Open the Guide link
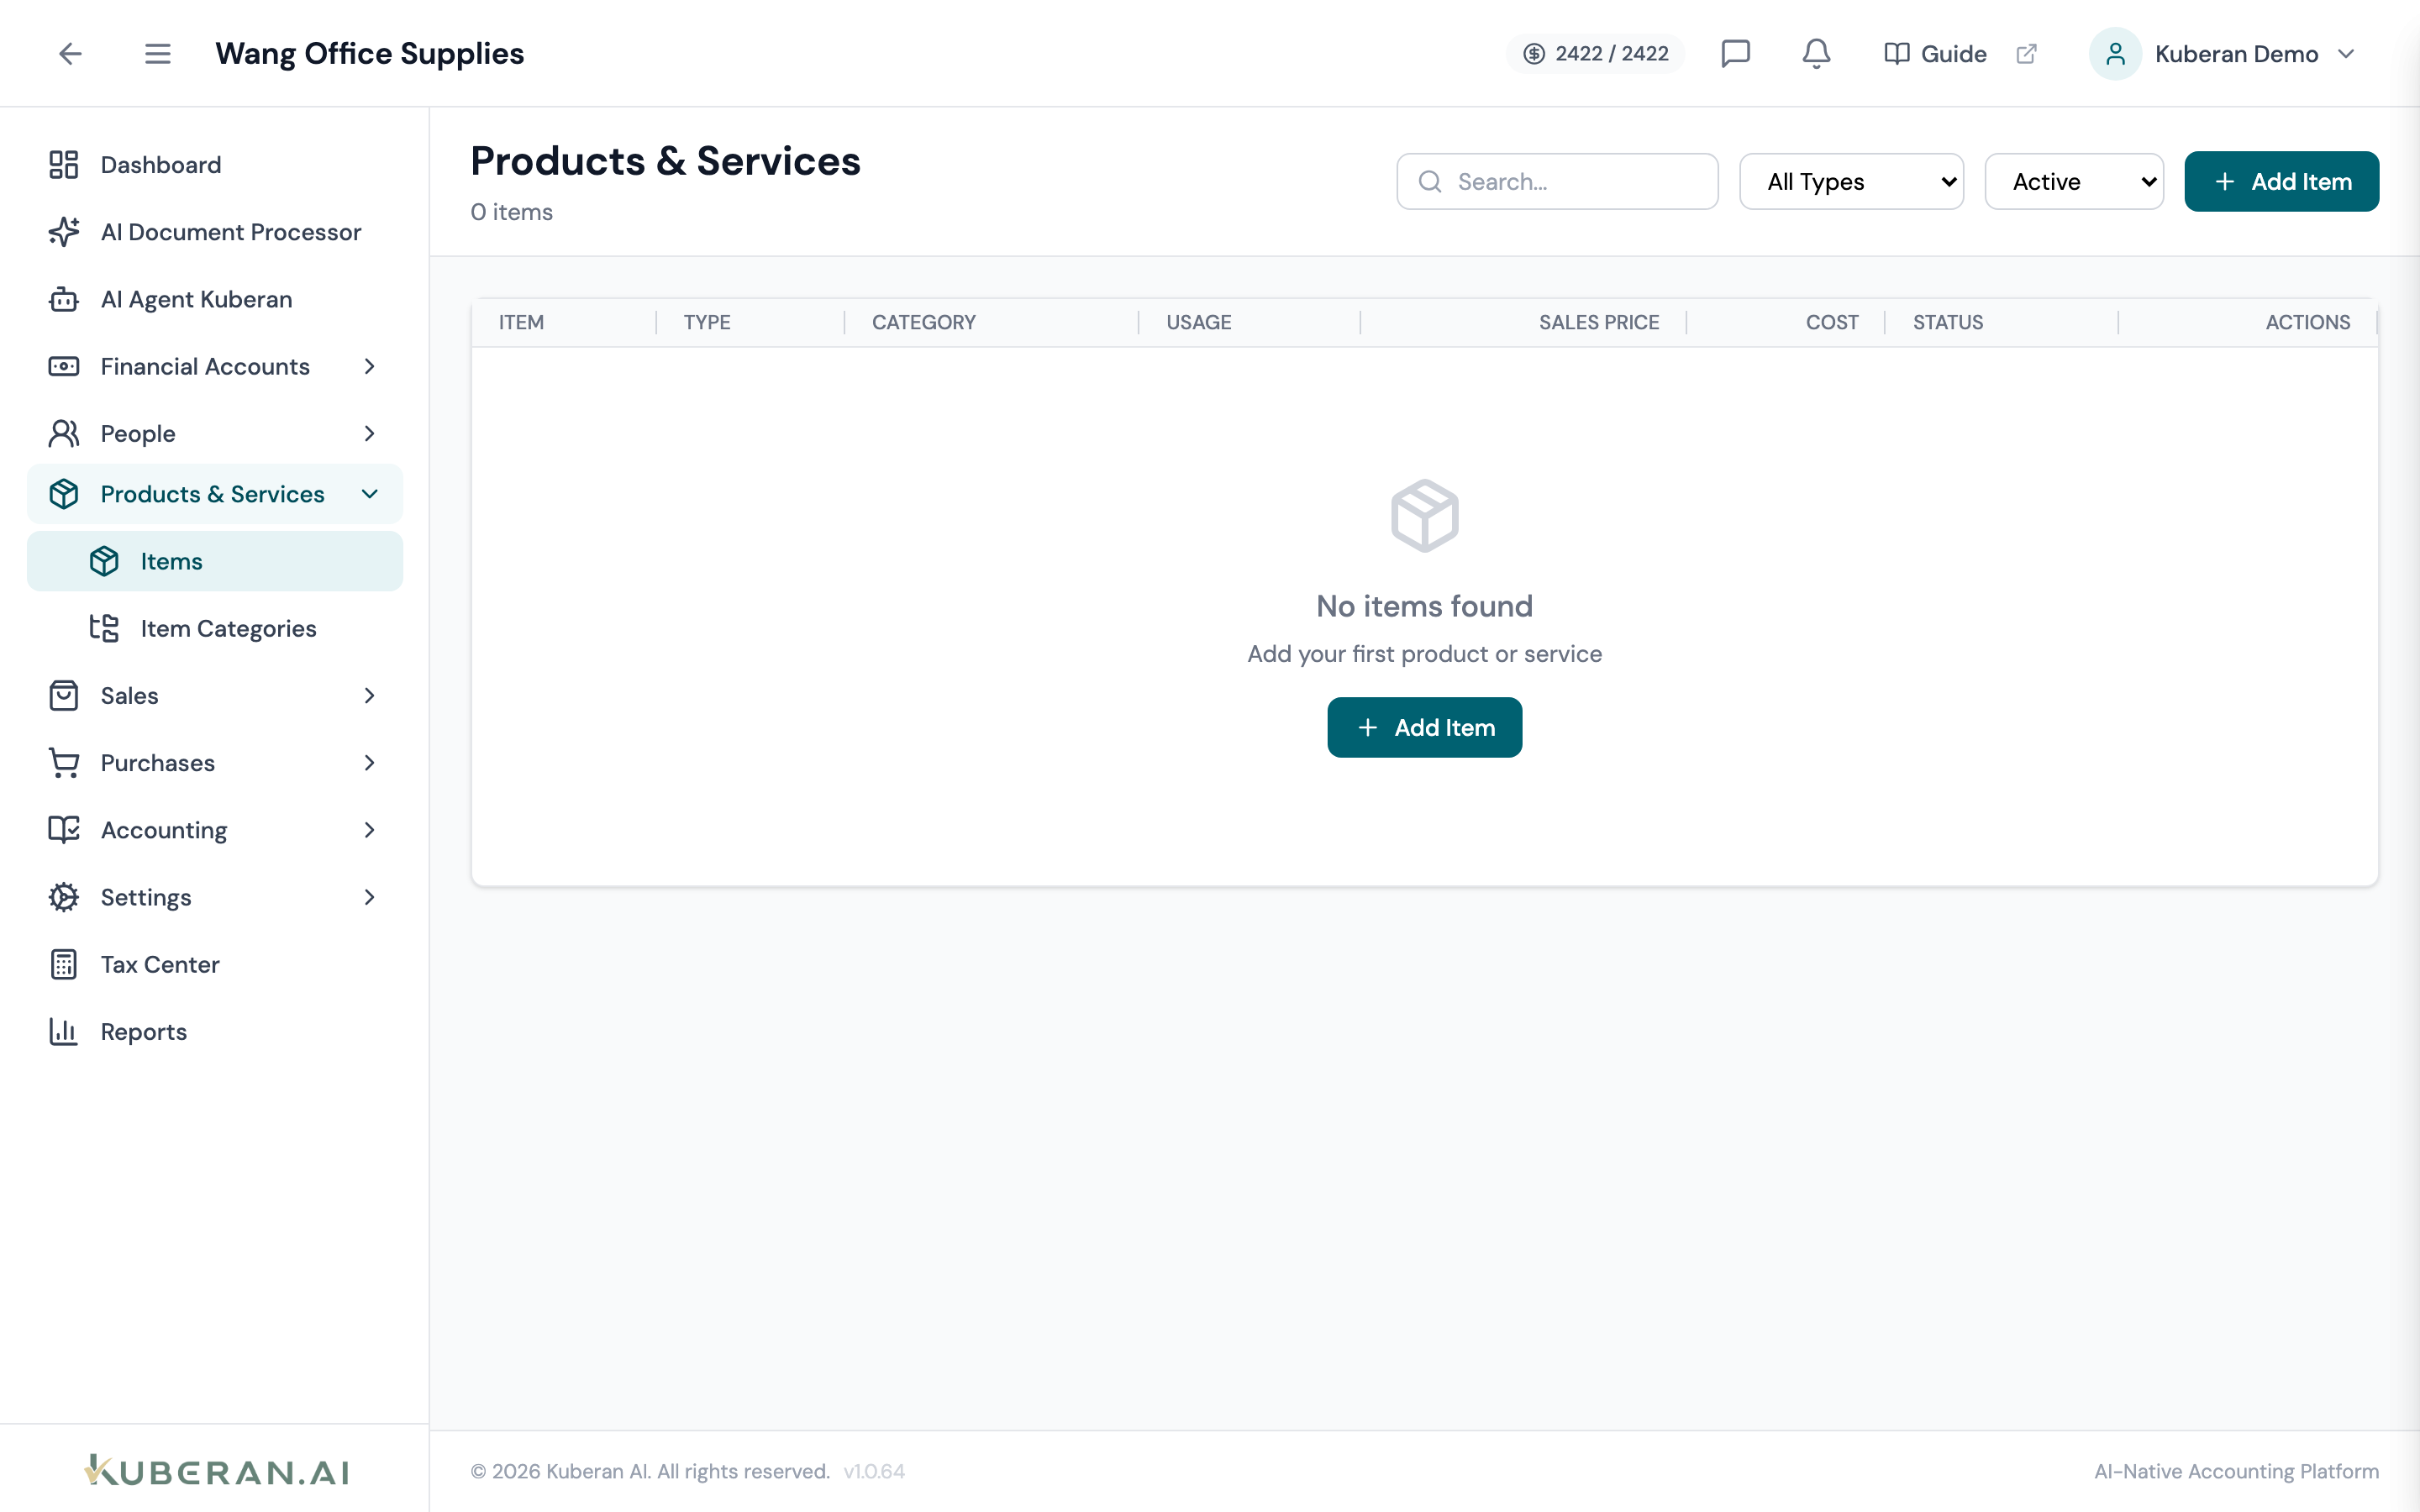This screenshot has width=2420, height=1512. click(1935, 54)
